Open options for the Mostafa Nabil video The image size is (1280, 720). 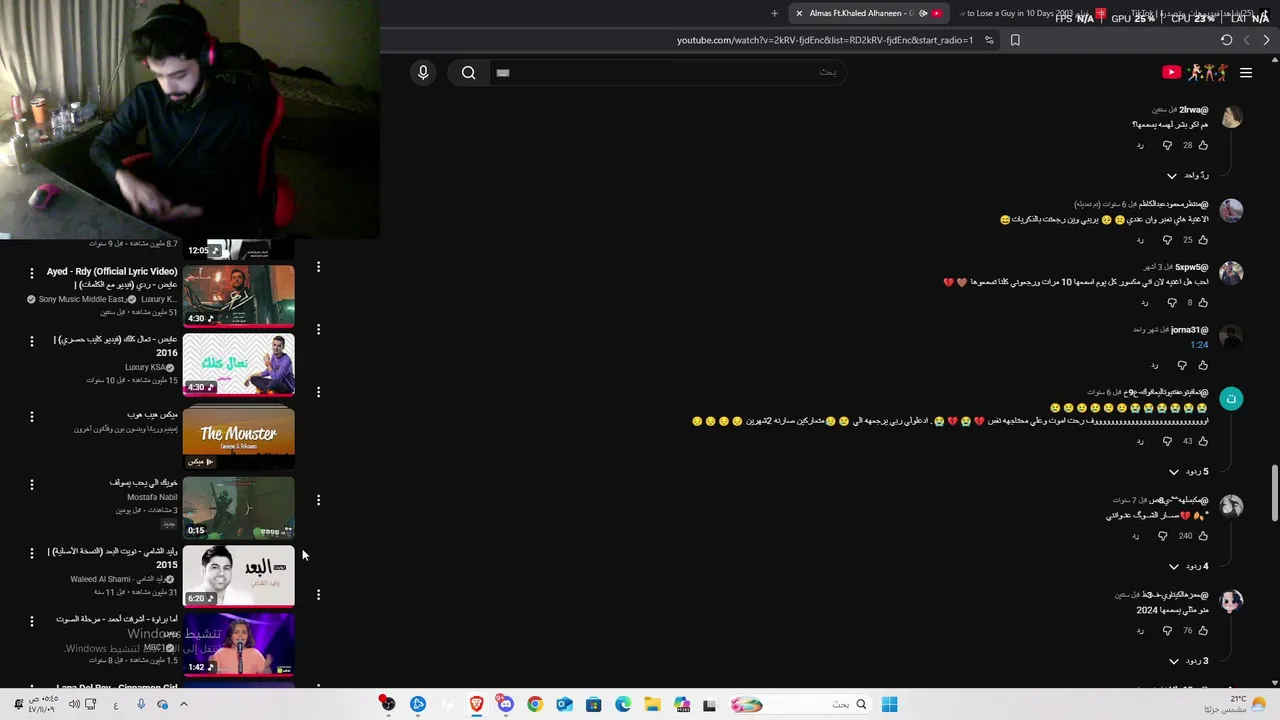point(31,484)
